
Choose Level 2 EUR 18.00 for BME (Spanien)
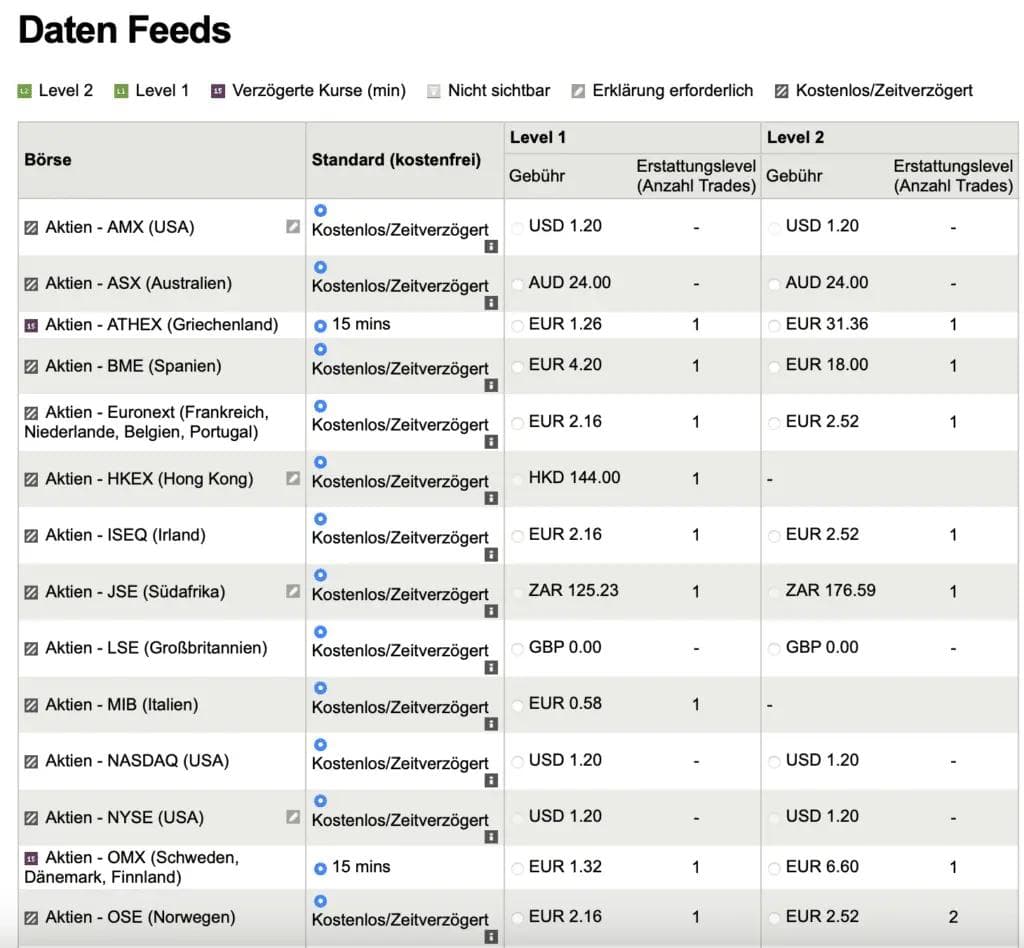[774, 366]
